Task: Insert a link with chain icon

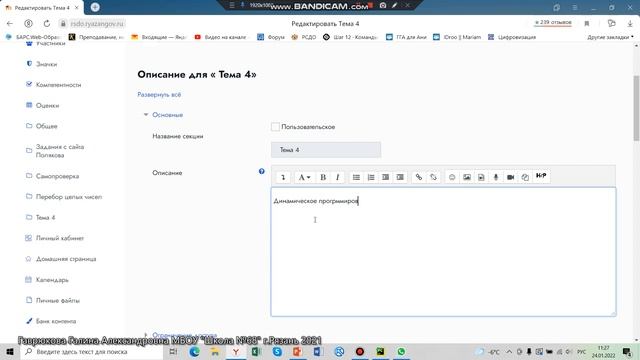Action: [x=419, y=177]
